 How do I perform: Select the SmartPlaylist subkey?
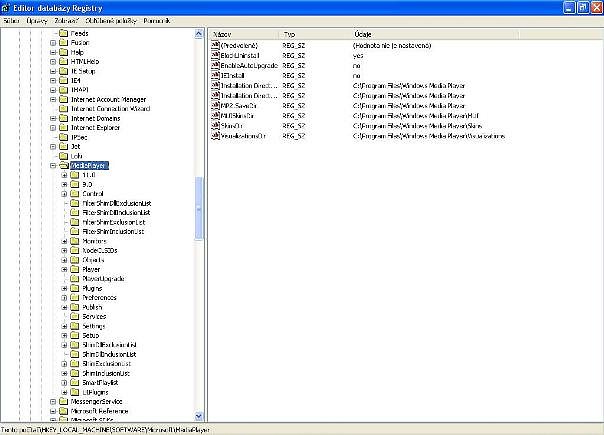(100, 383)
